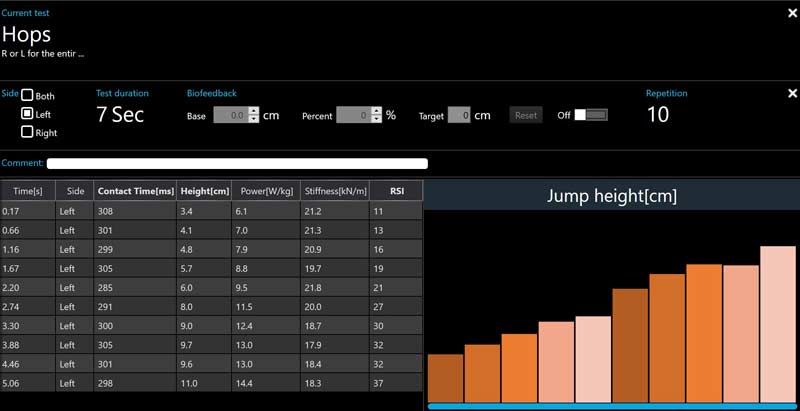Screen dimensions: 800x411
Task: Select the height cell 11.0
Action: [x=204, y=383]
